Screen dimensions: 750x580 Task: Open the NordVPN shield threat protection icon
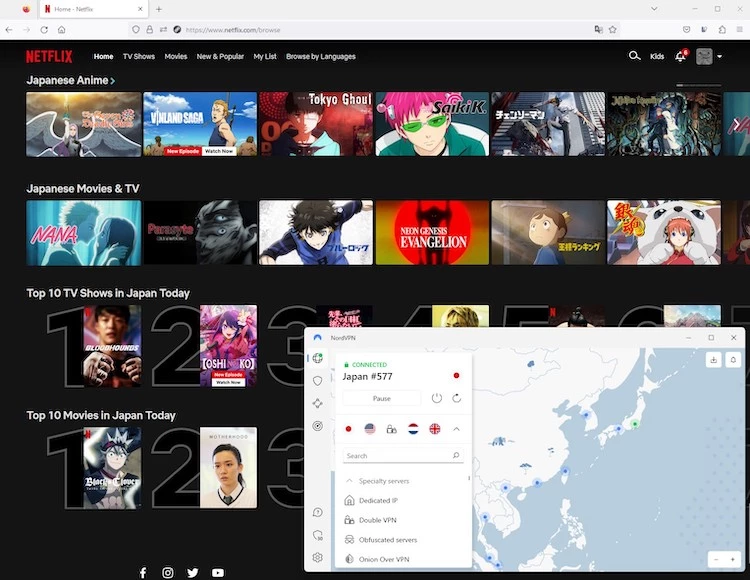coord(318,381)
